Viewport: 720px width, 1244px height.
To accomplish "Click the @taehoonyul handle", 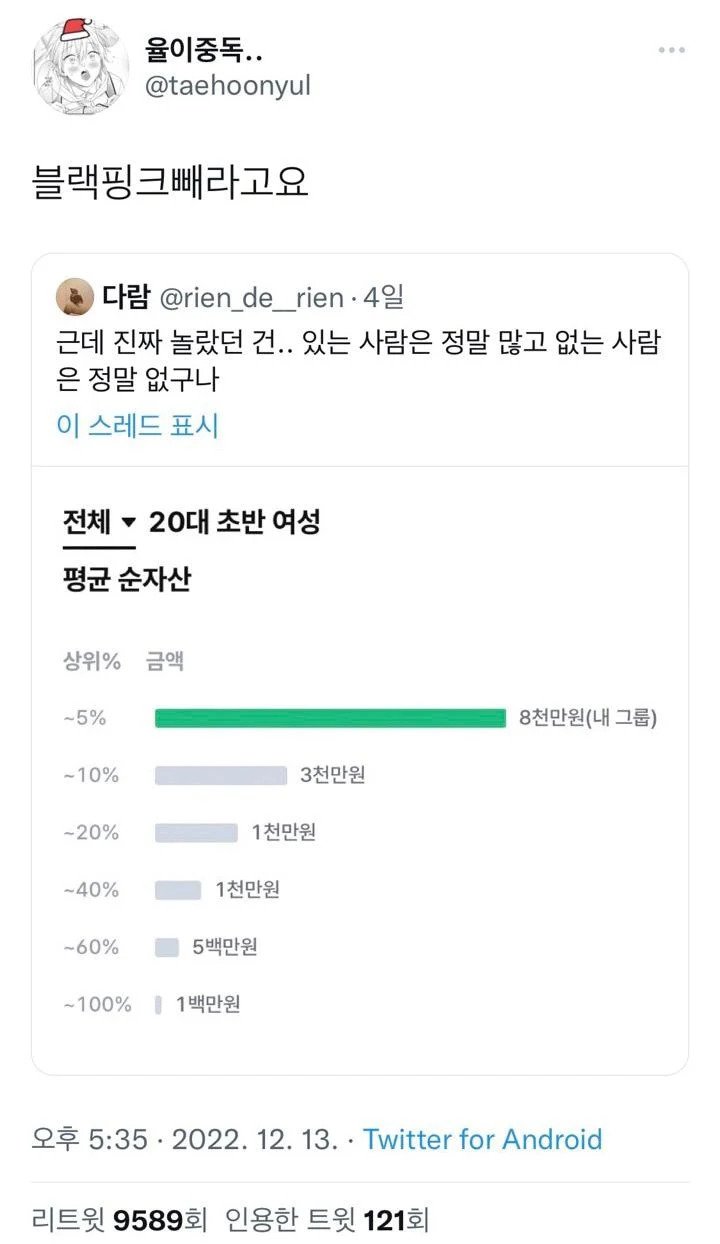I will tap(228, 86).
